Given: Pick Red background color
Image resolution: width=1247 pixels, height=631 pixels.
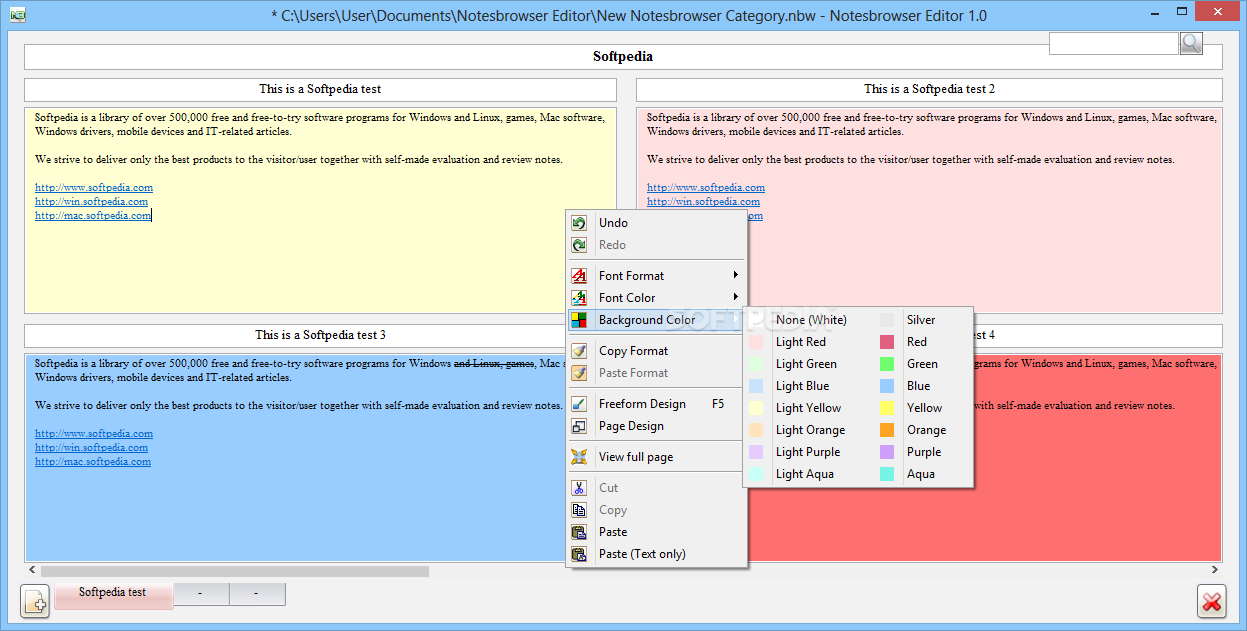Looking at the screenshot, I should [922, 342].
